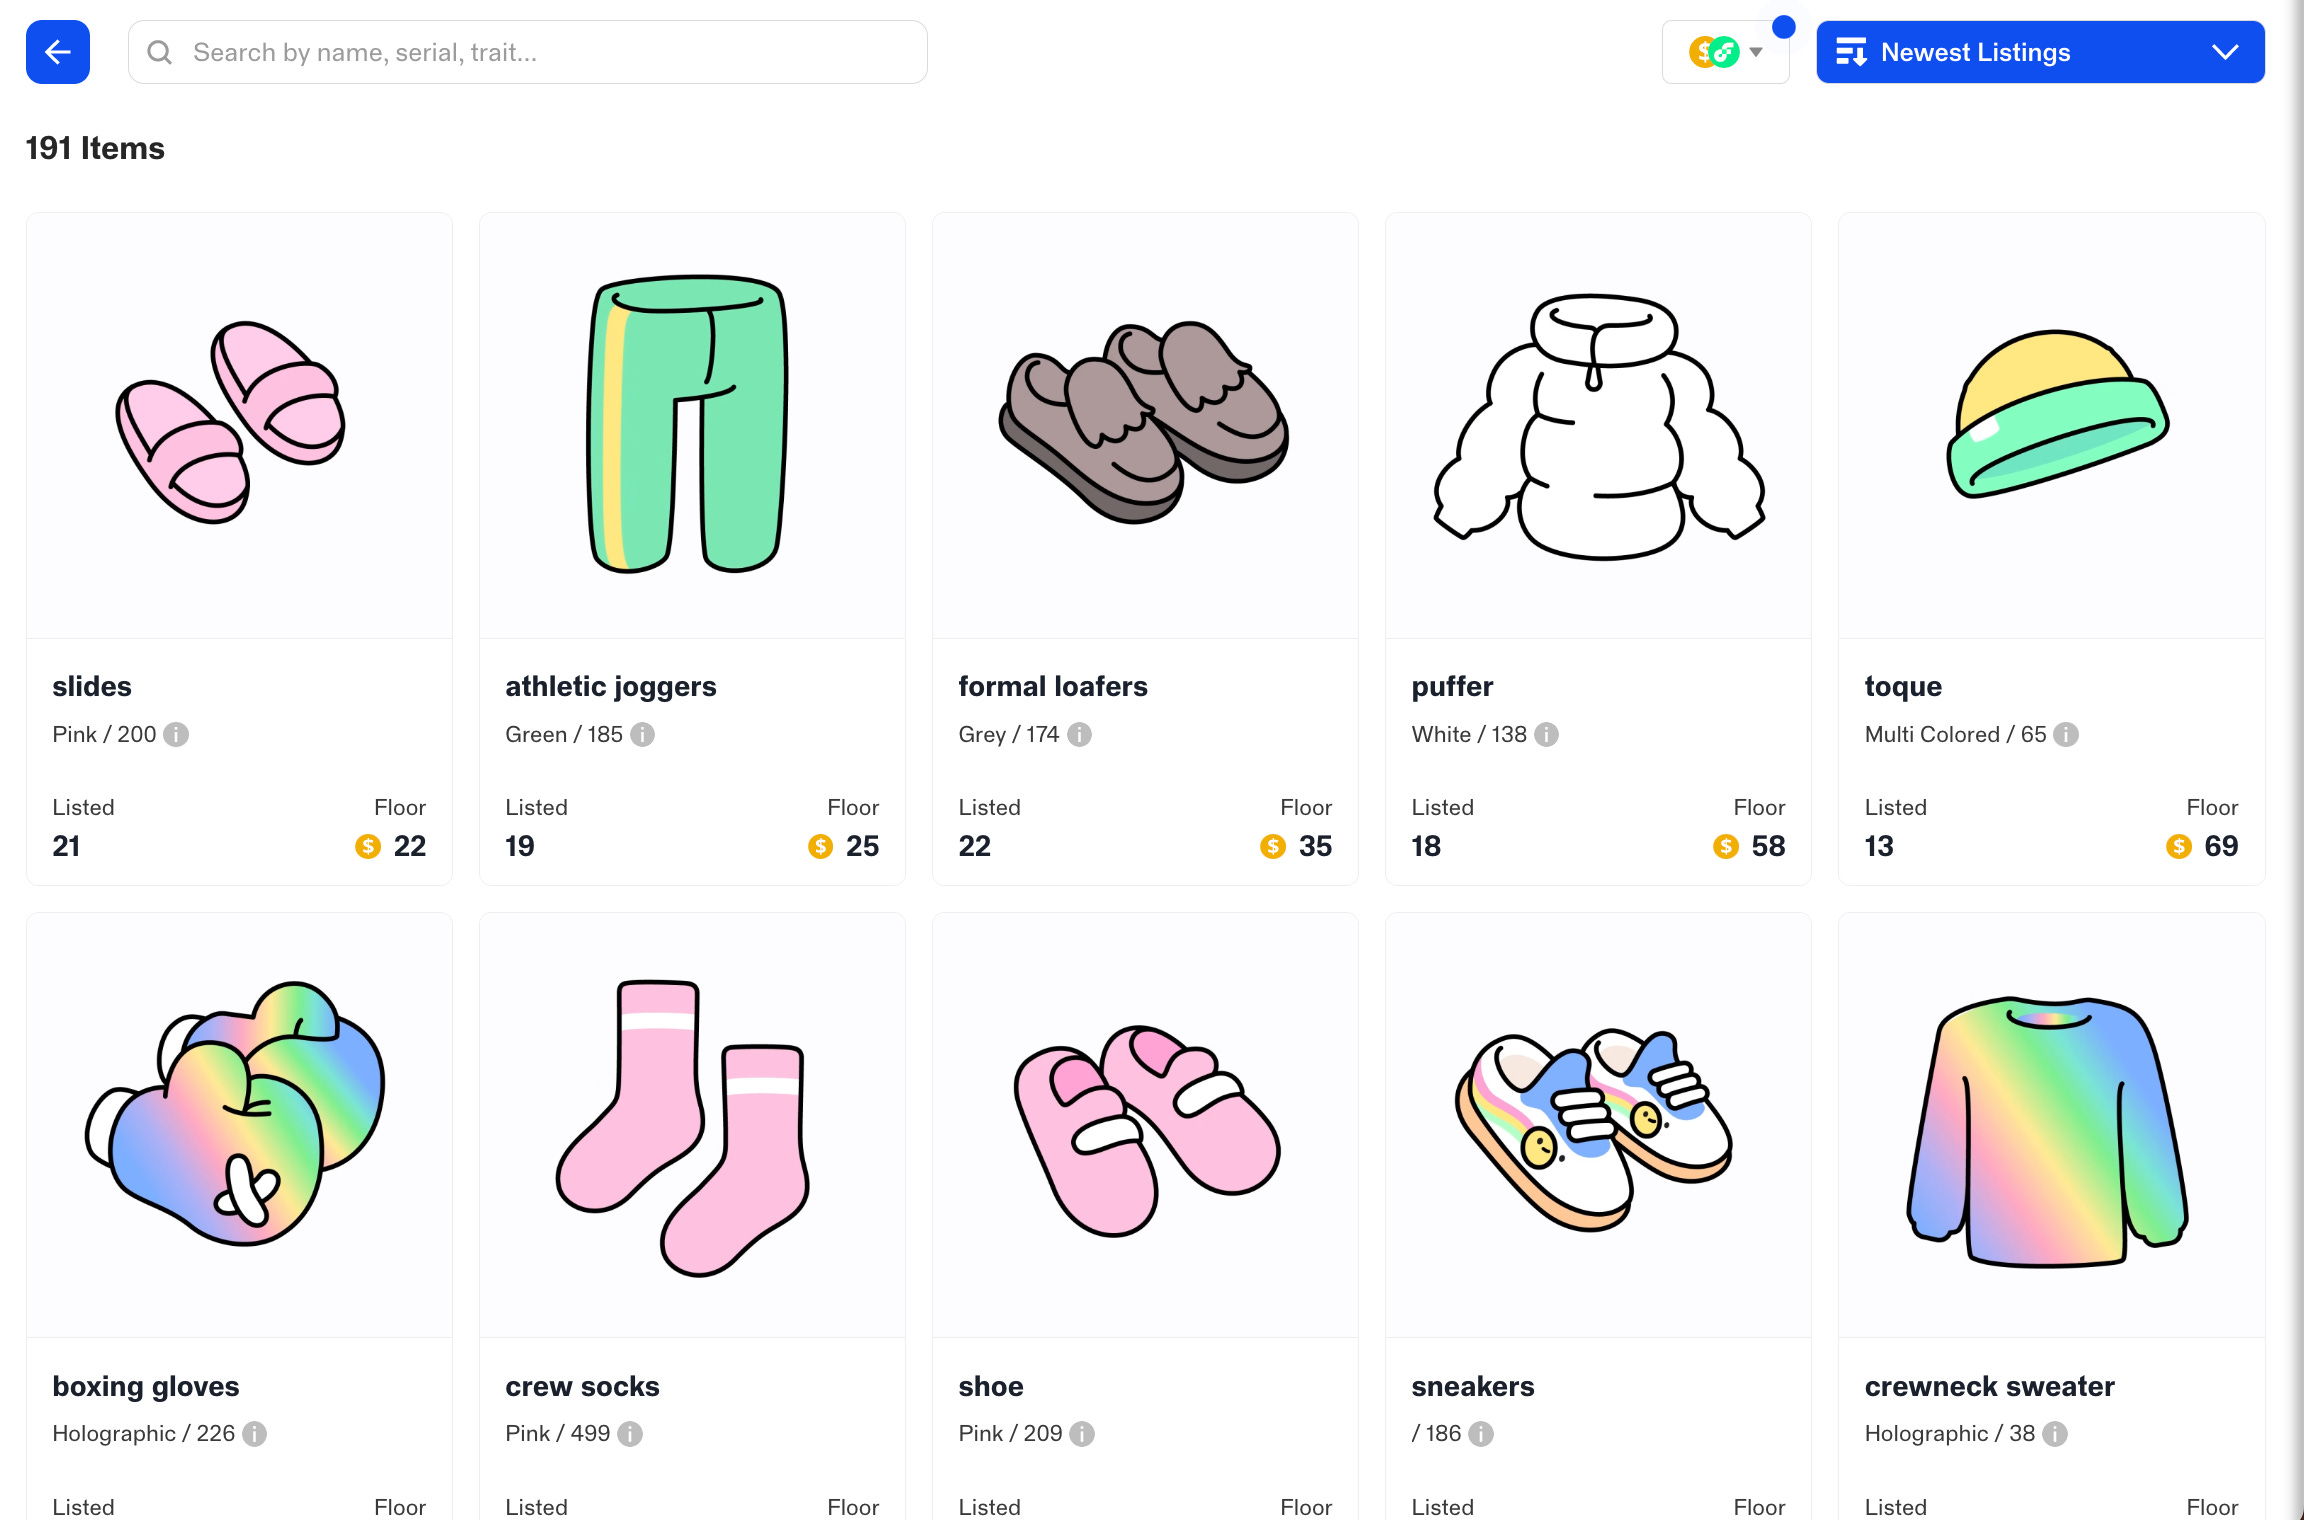
Task: Click the info icon beside Multi Colored / 65
Action: coord(2064,734)
